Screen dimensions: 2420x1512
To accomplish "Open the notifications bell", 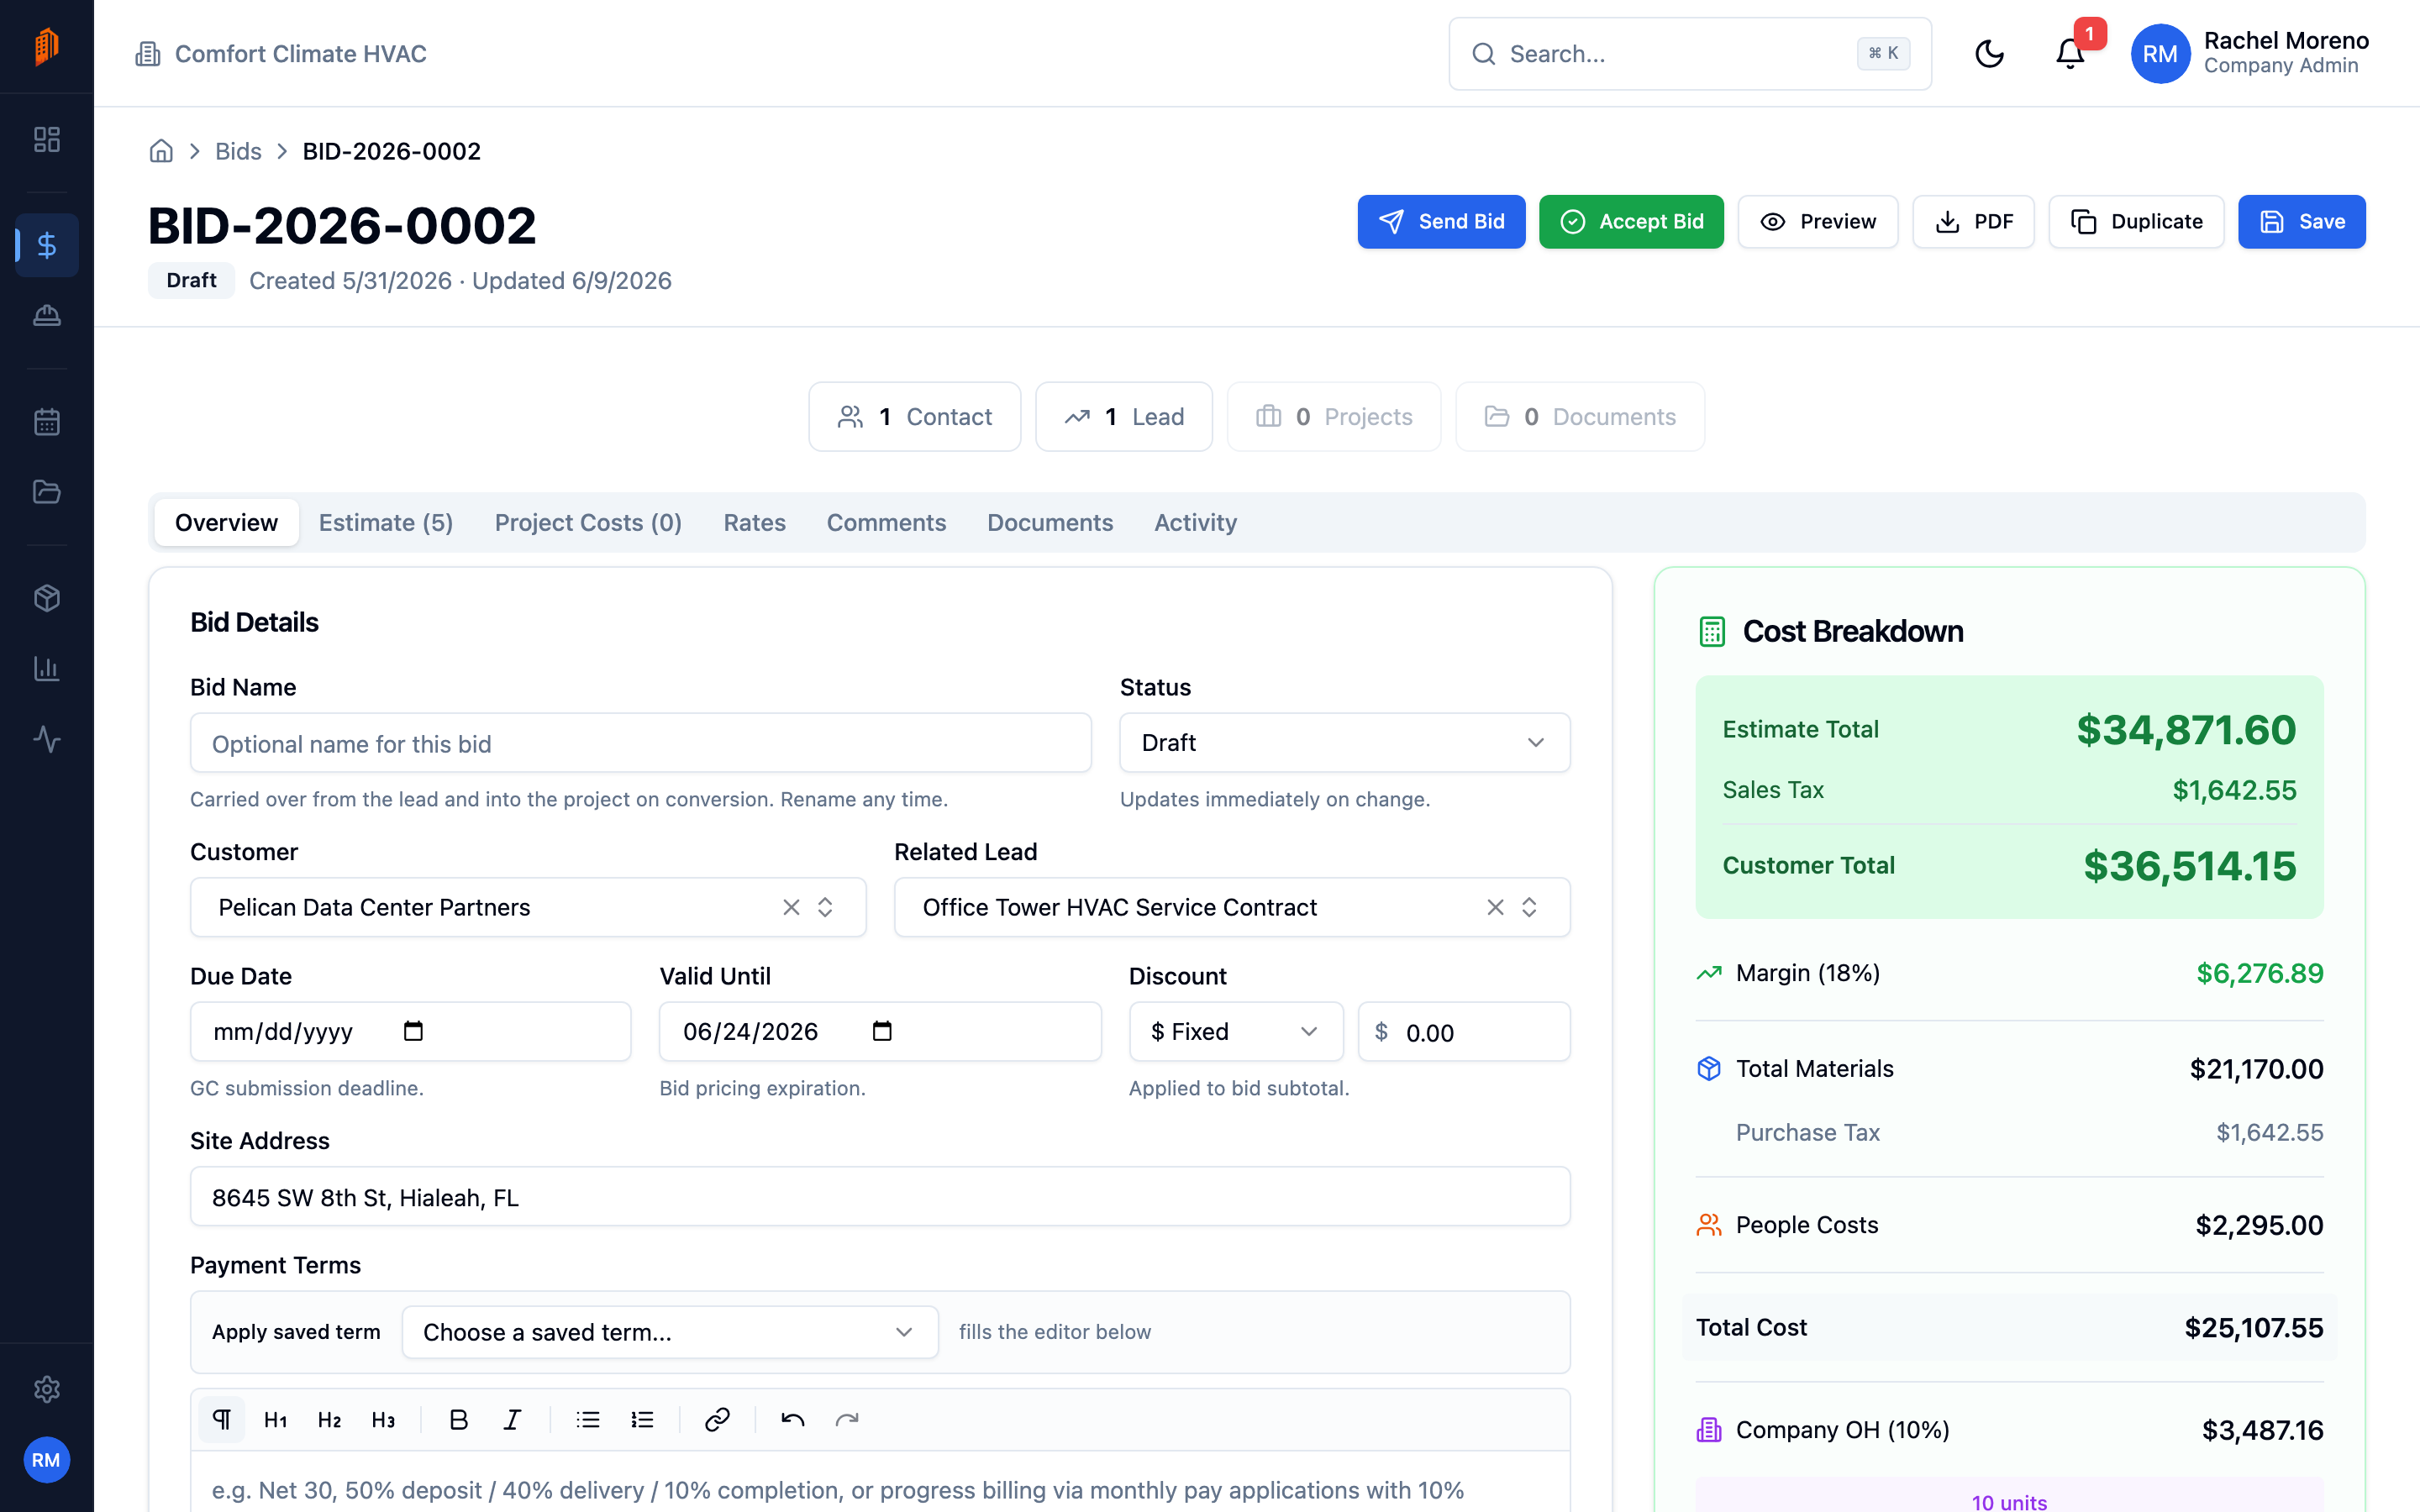I will [x=2070, y=54].
